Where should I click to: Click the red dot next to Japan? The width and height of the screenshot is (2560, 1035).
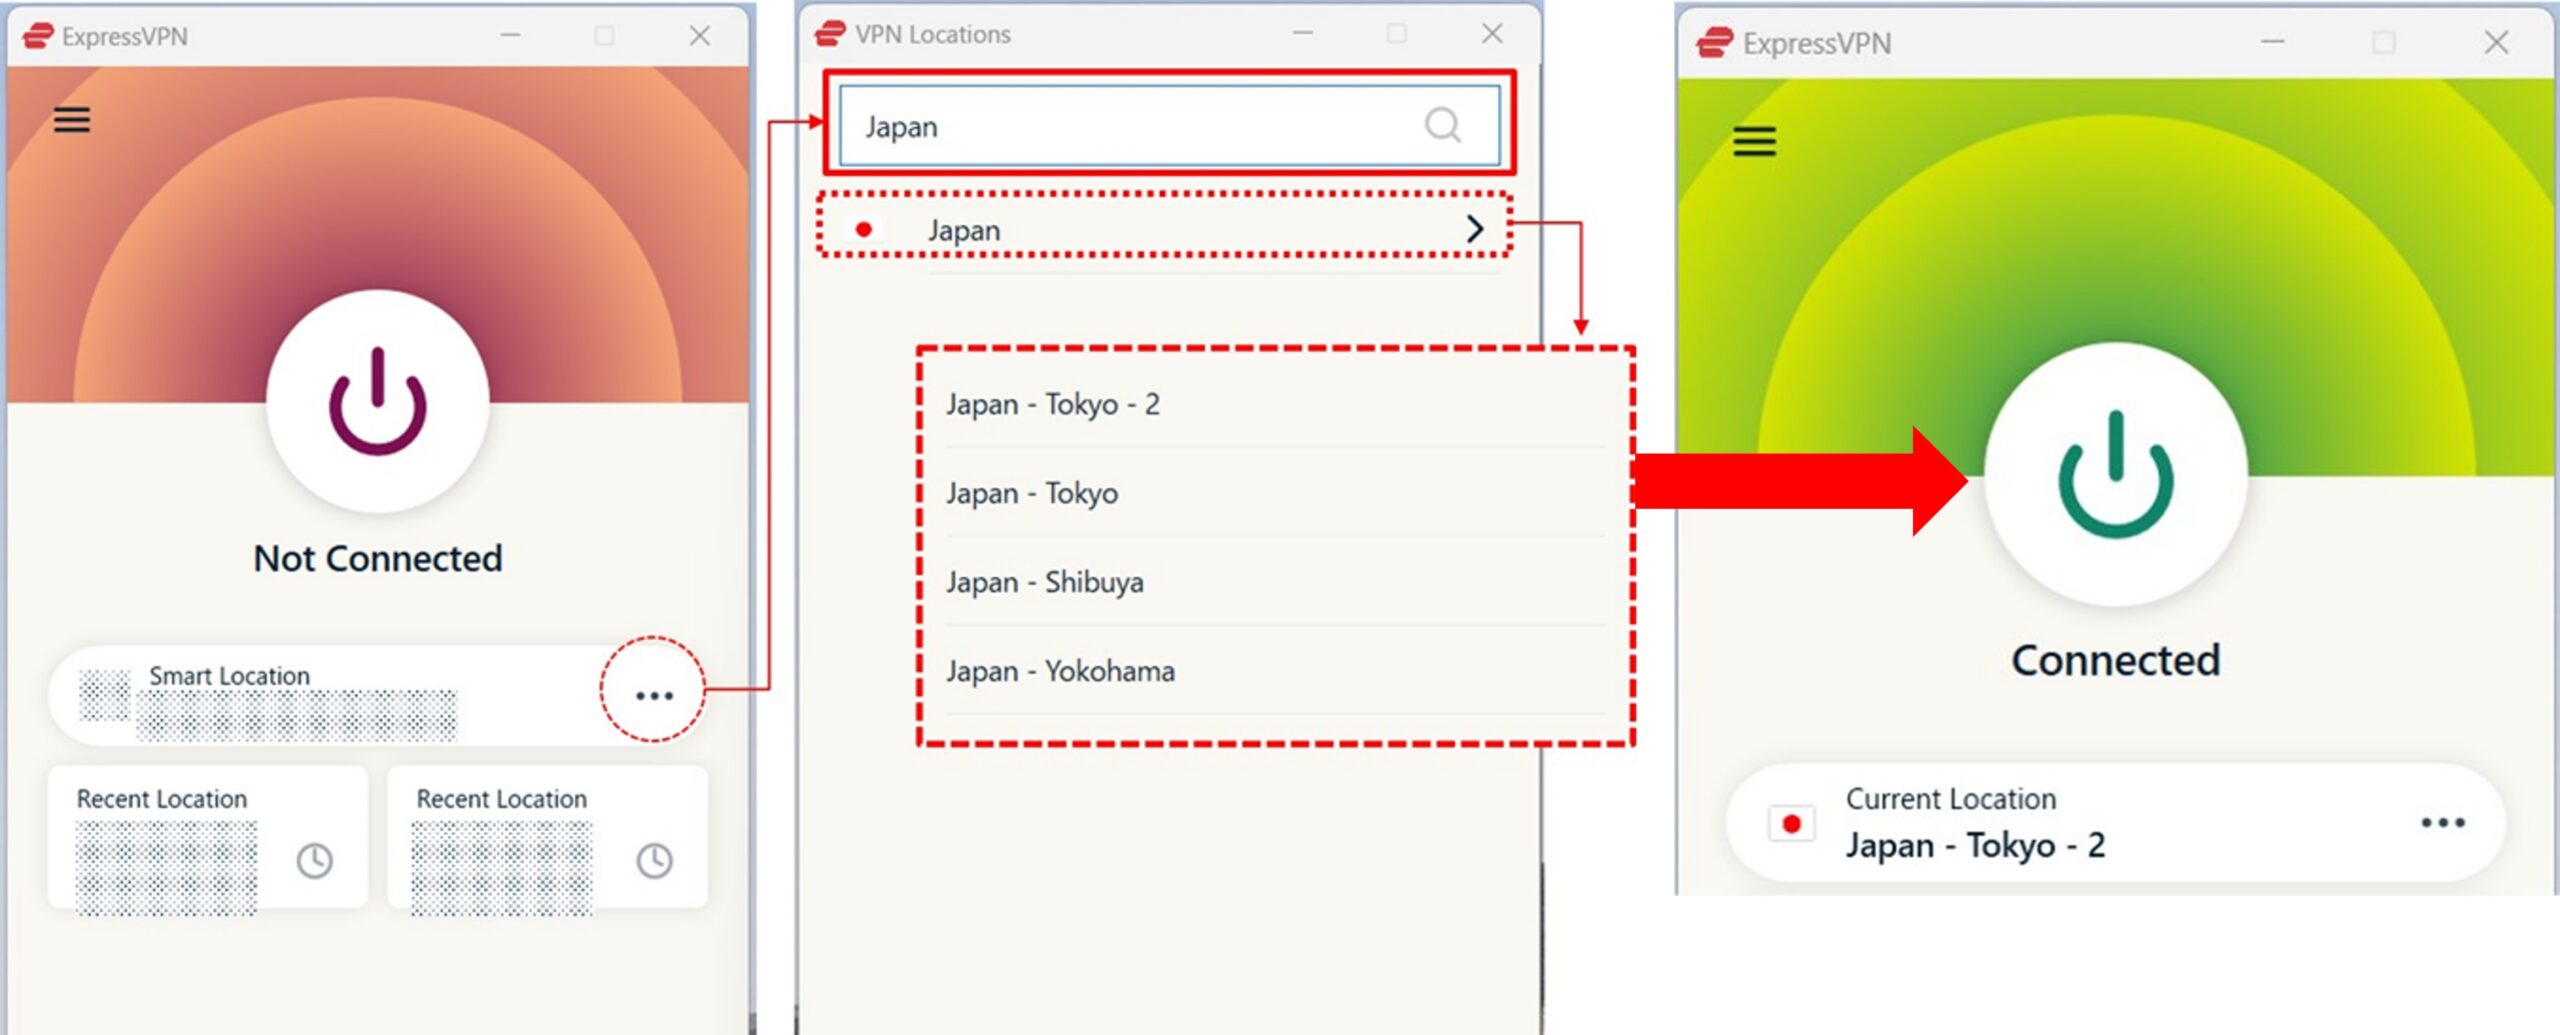click(x=863, y=230)
